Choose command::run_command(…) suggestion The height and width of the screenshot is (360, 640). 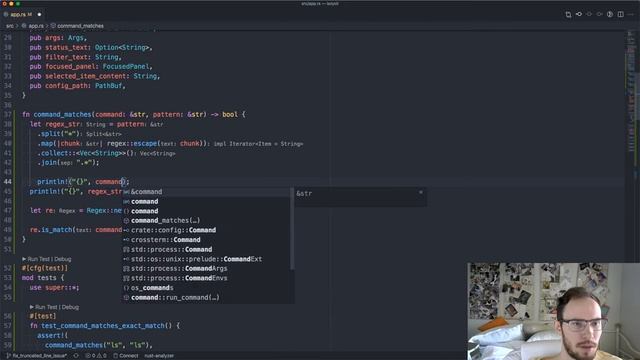(x=207, y=298)
